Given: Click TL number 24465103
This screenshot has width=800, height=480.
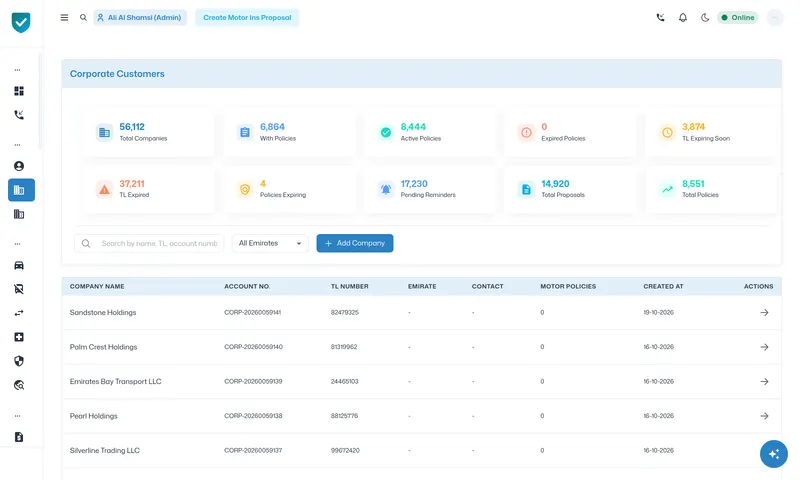Looking at the screenshot, I should click(x=344, y=382).
